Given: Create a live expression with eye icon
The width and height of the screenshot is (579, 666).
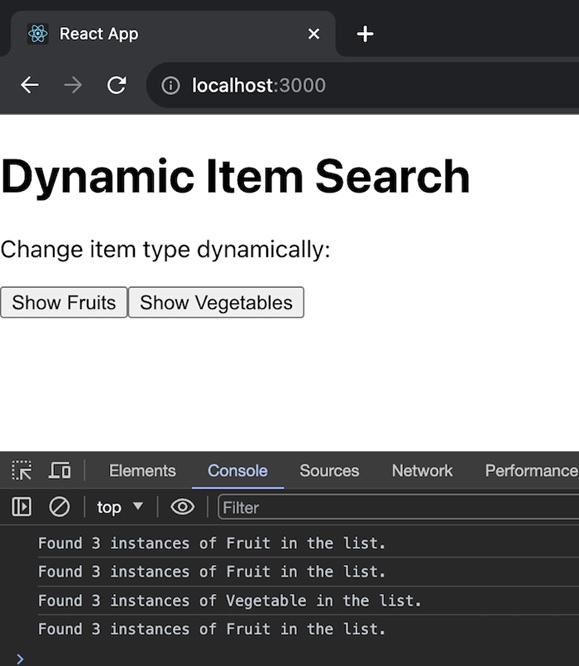Looking at the screenshot, I should point(182,507).
